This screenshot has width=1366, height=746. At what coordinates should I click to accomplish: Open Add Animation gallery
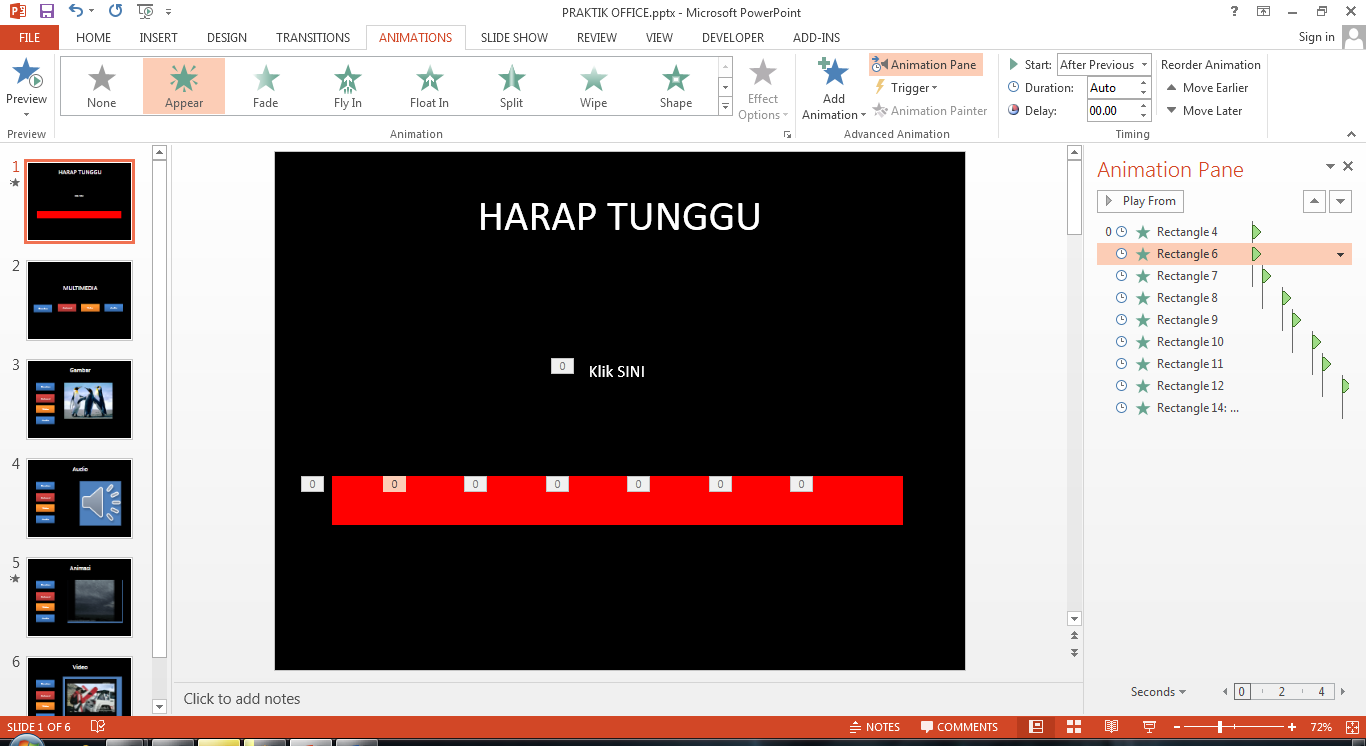[x=834, y=89]
